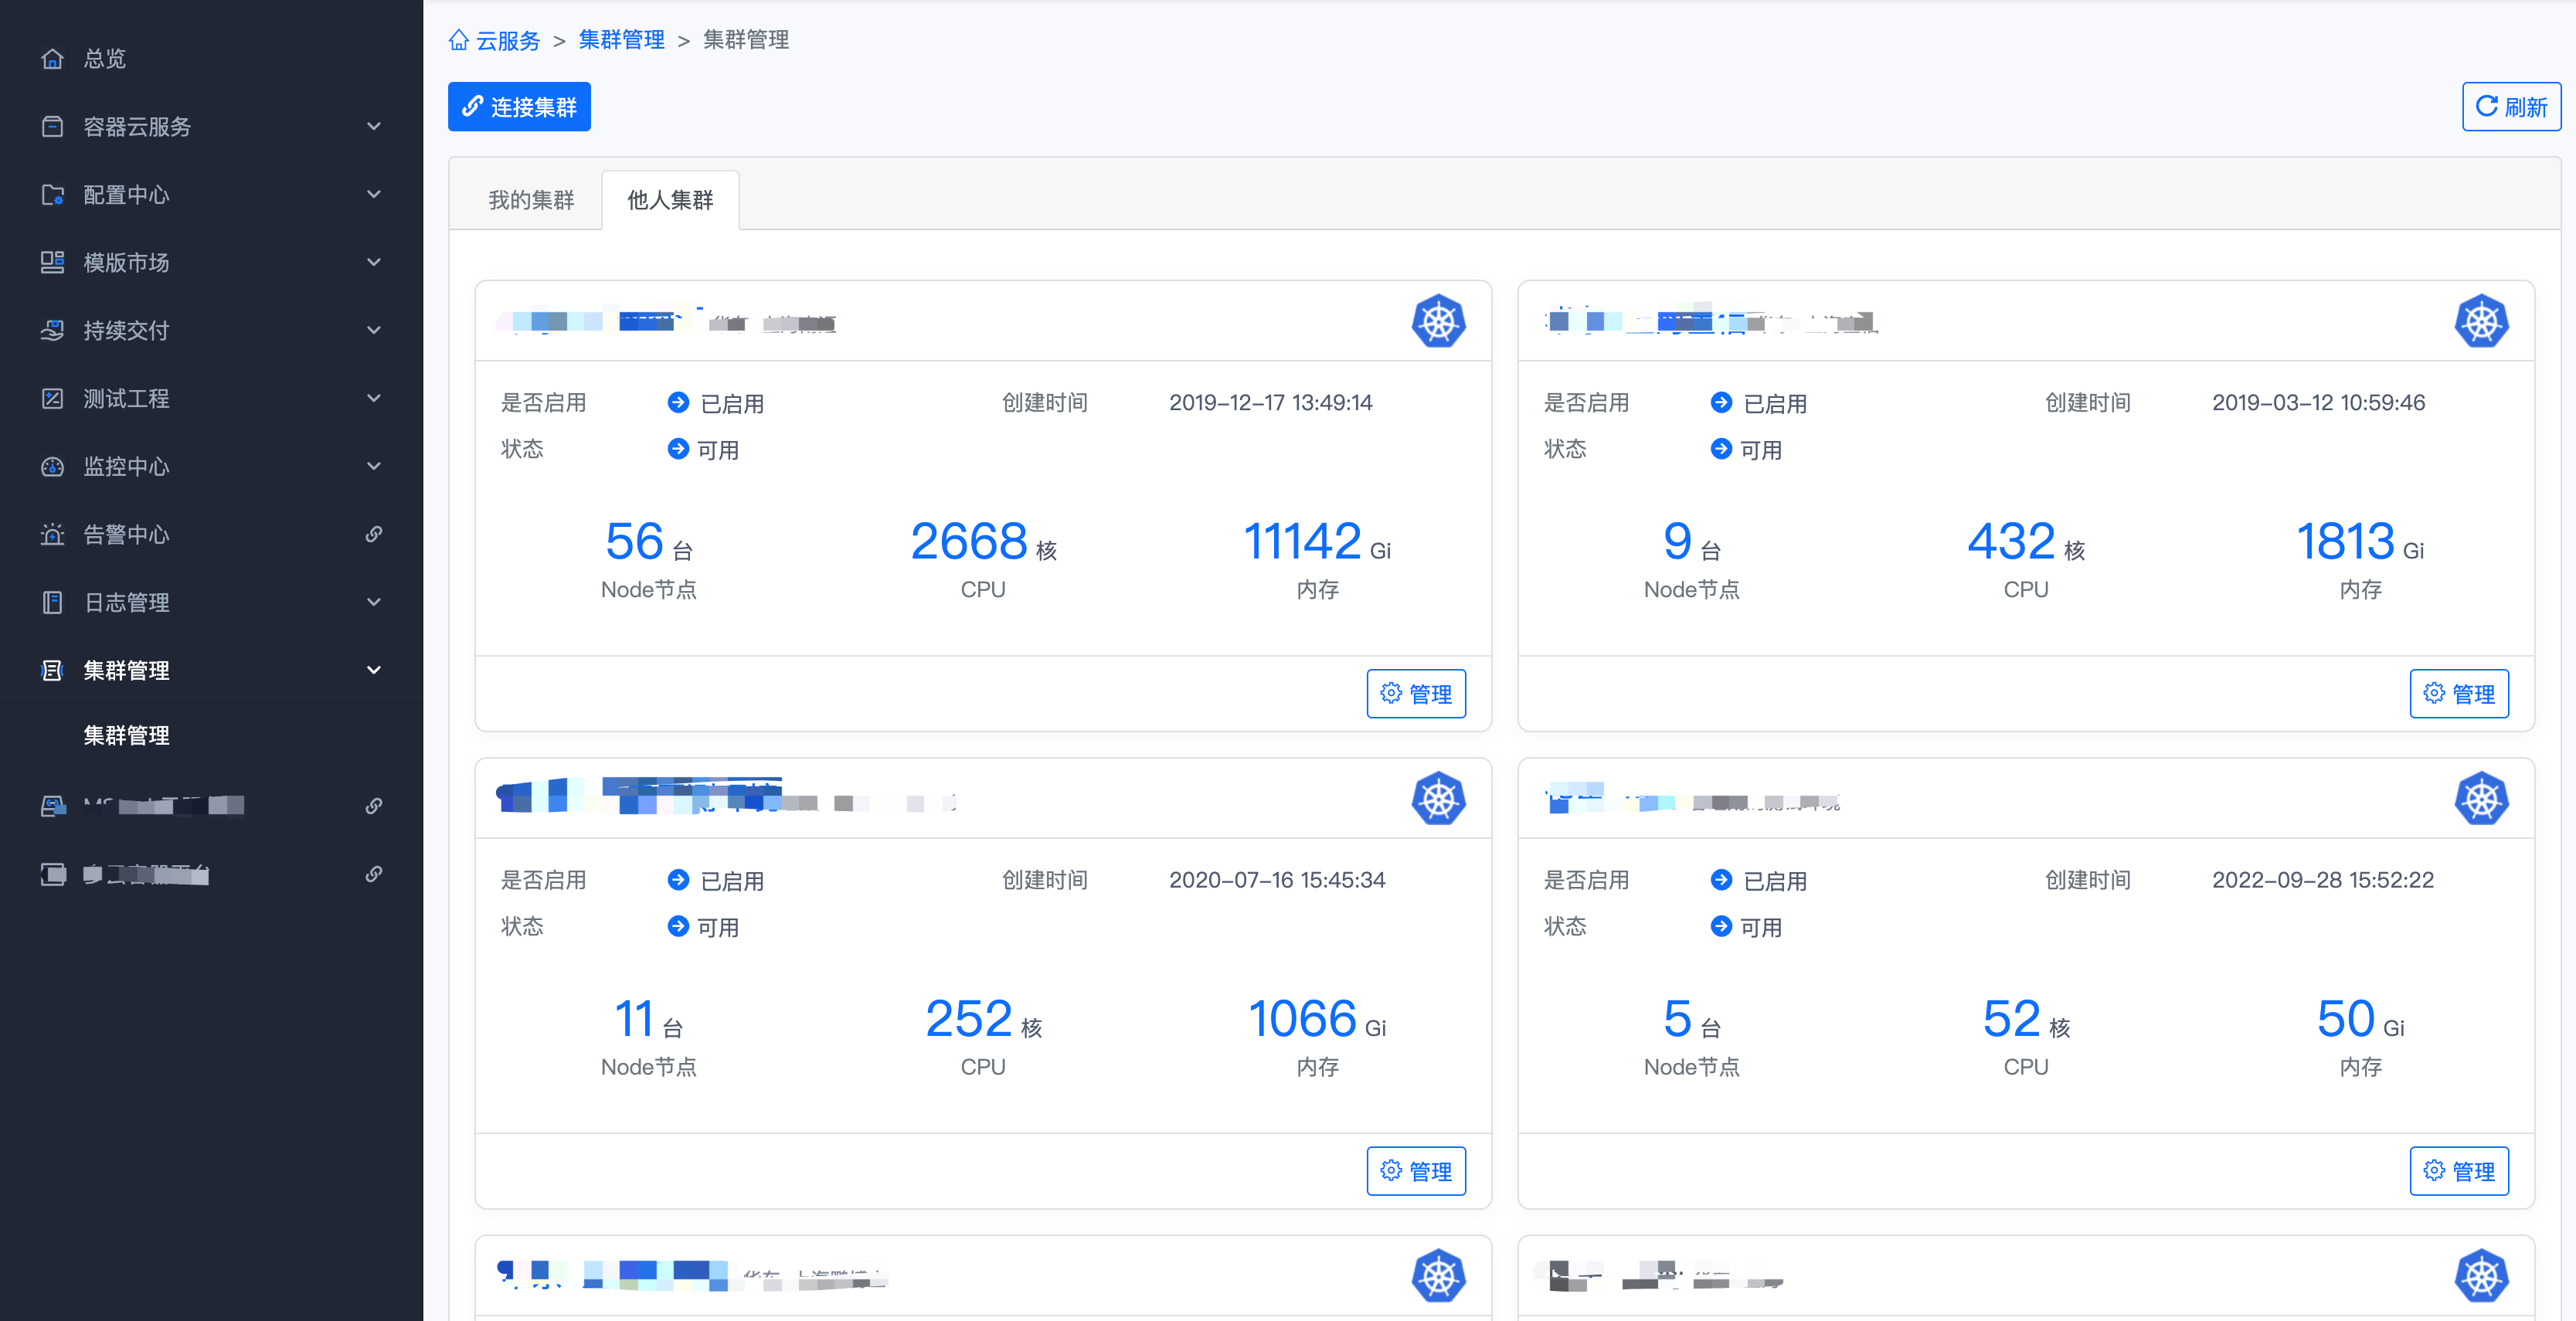The height and width of the screenshot is (1321, 2576).
Task: Click the 监控中心 dashboard icon
Action: click(52, 467)
